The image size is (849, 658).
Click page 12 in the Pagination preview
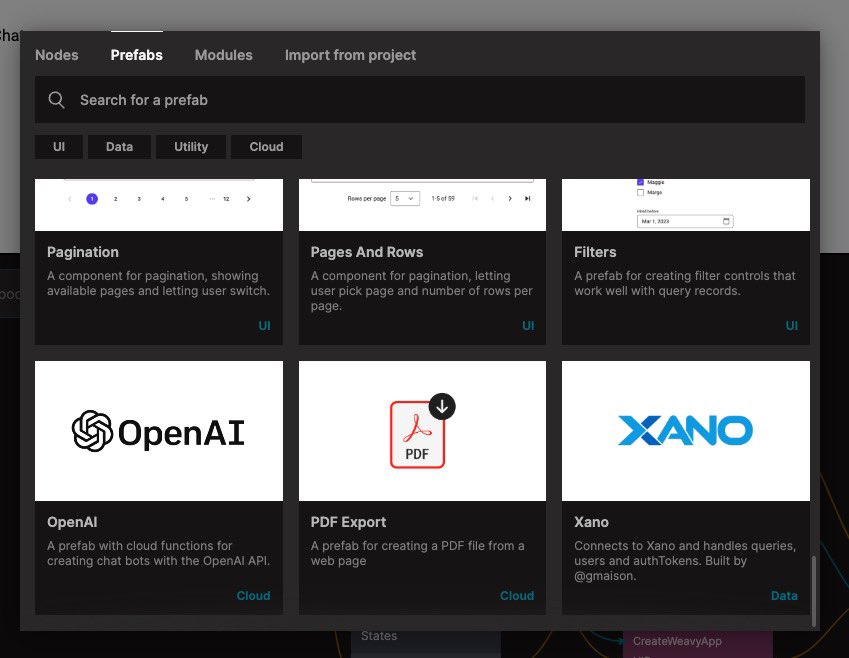point(226,199)
